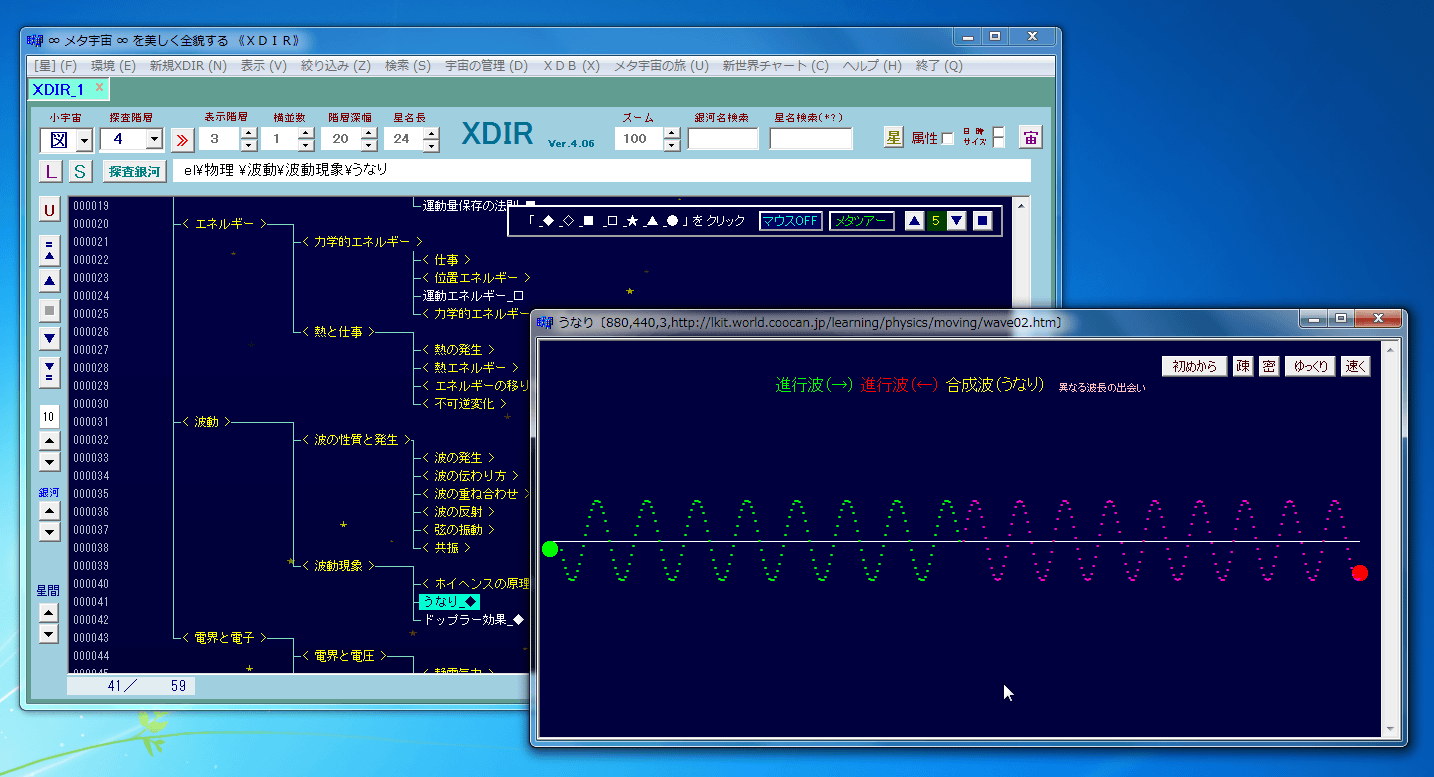Image resolution: width=1434 pixels, height=777 pixels.
Task: Open the 探査階層 dropdown showing 4
Action: [154, 140]
